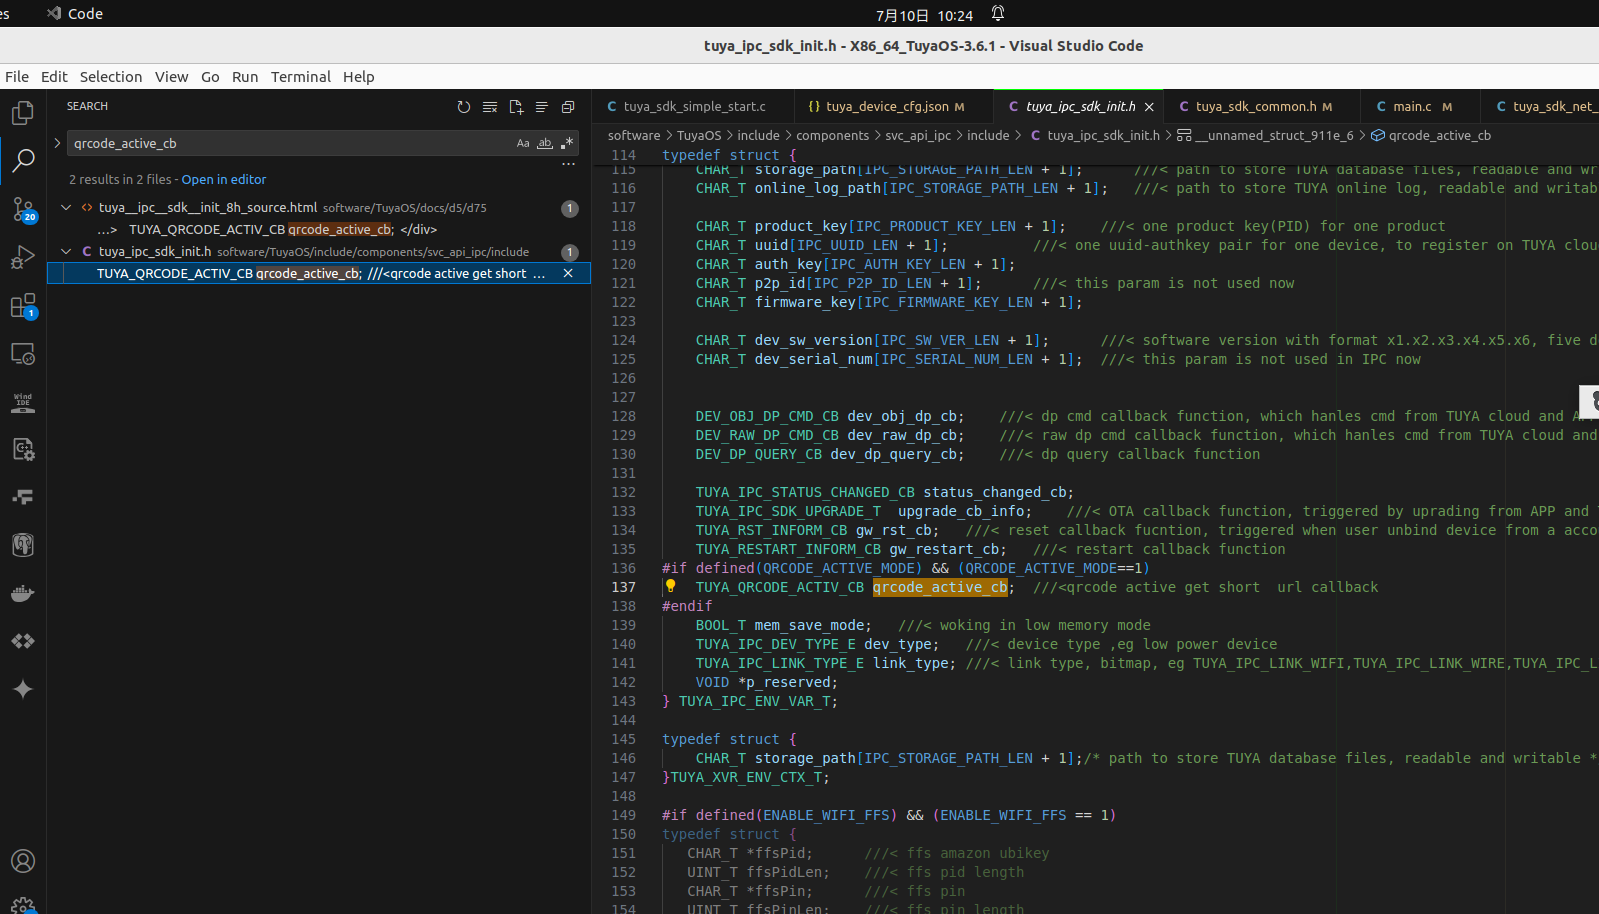Click __unnamed_struct_911e_6 breadcrumb

[1274, 136]
